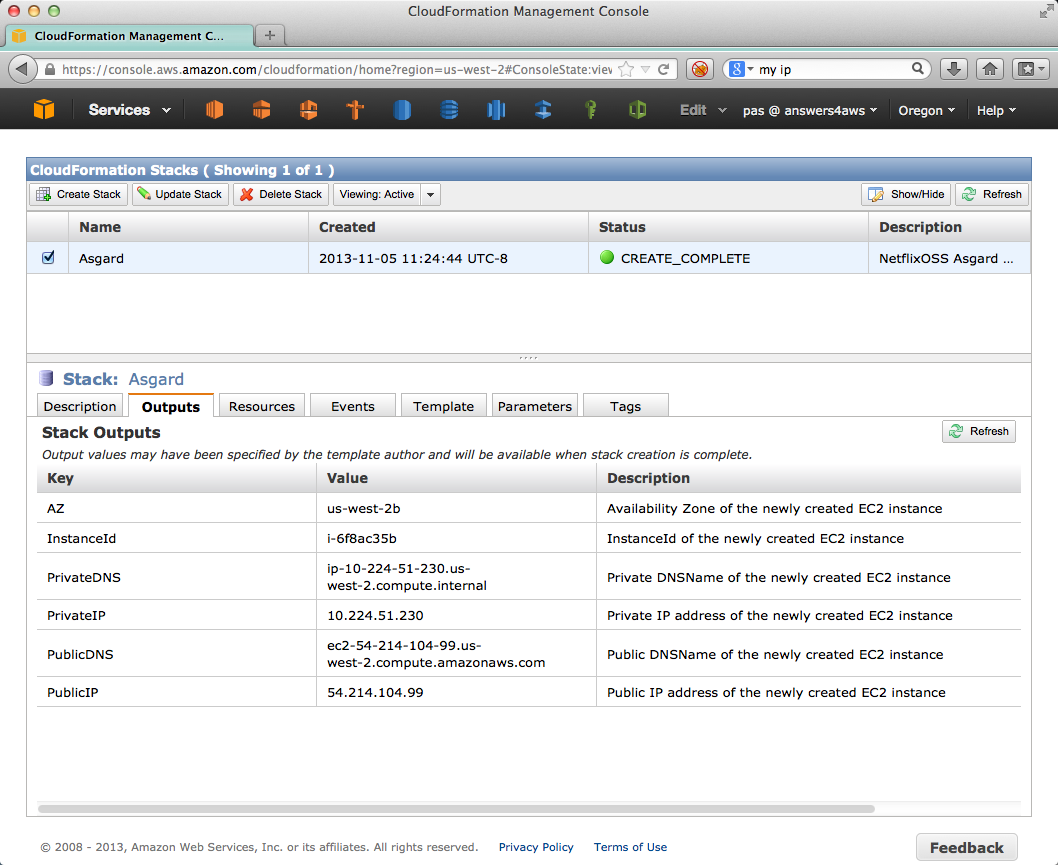The image size is (1058, 865).
Task: Expand the Help dropdown menu
Action: (996, 111)
